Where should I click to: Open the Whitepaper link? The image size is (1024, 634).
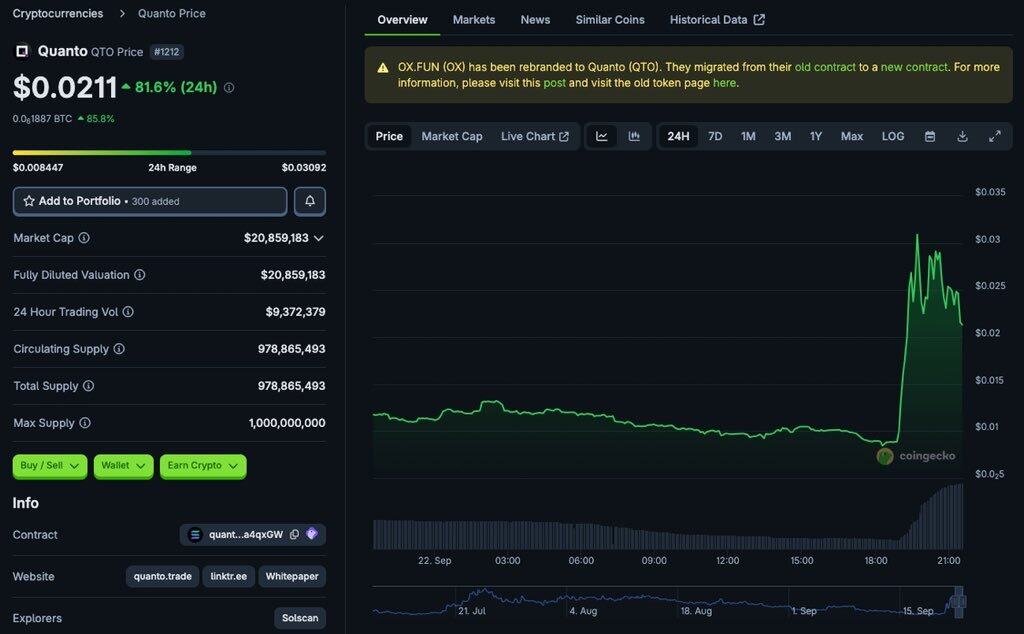(292, 576)
